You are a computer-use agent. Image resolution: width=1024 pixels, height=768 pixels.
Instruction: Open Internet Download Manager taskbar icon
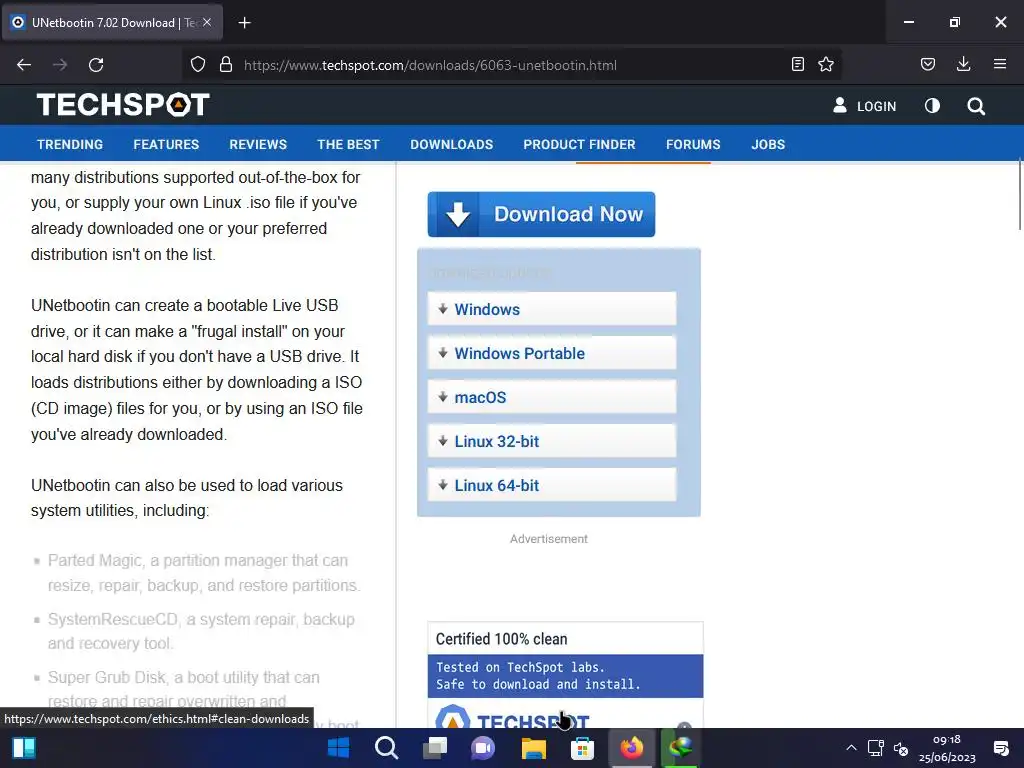click(680, 748)
